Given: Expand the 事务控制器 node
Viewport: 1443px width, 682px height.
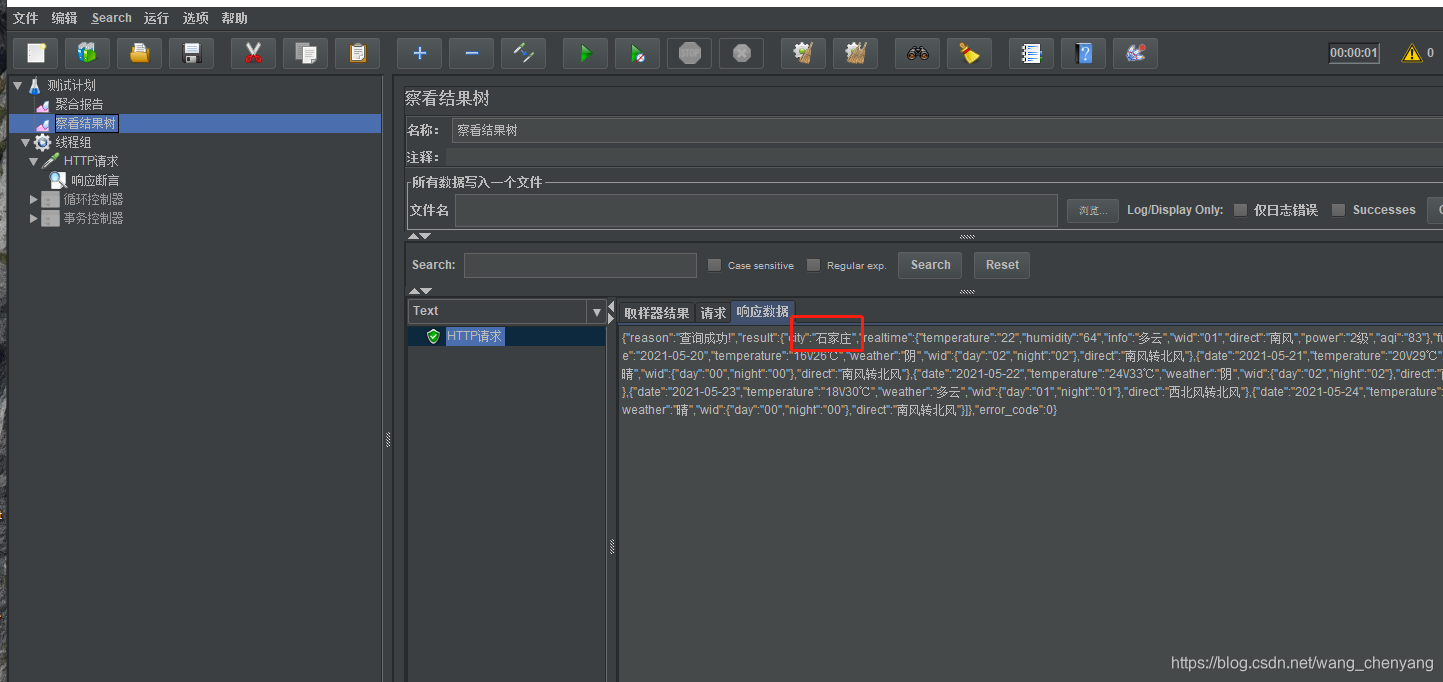Looking at the screenshot, I should point(34,218).
